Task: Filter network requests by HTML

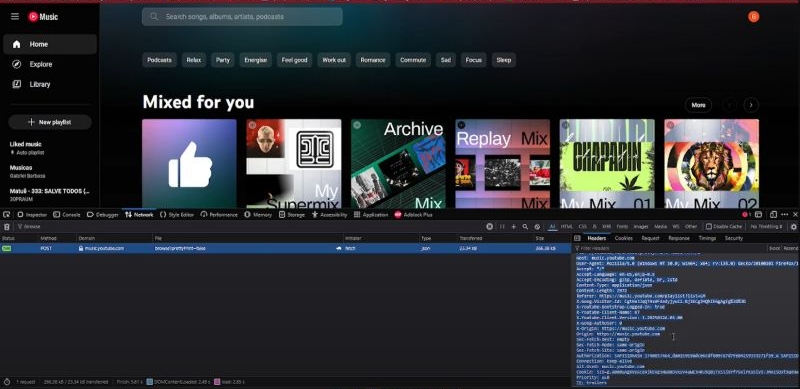Action: point(567,227)
